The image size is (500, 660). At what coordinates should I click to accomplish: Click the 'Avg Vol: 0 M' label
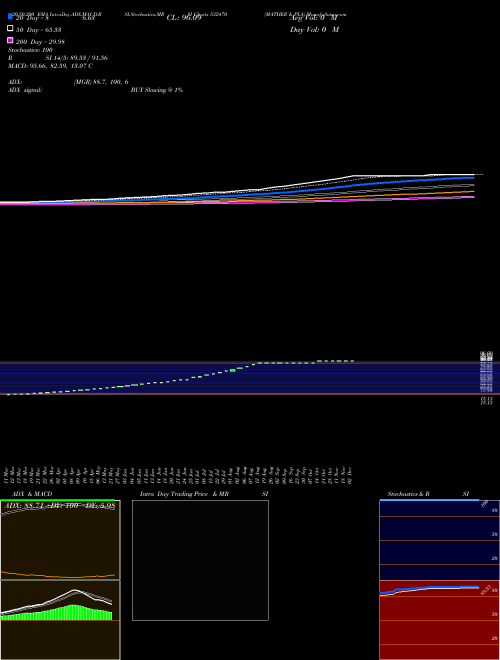[x=314, y=18]
